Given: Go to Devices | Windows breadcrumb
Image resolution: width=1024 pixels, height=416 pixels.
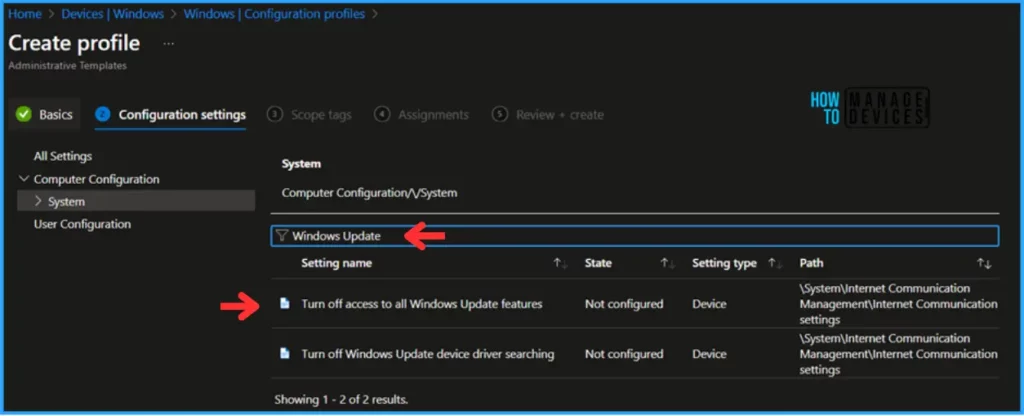Looking at the screenshot, I should coord(111,14).
